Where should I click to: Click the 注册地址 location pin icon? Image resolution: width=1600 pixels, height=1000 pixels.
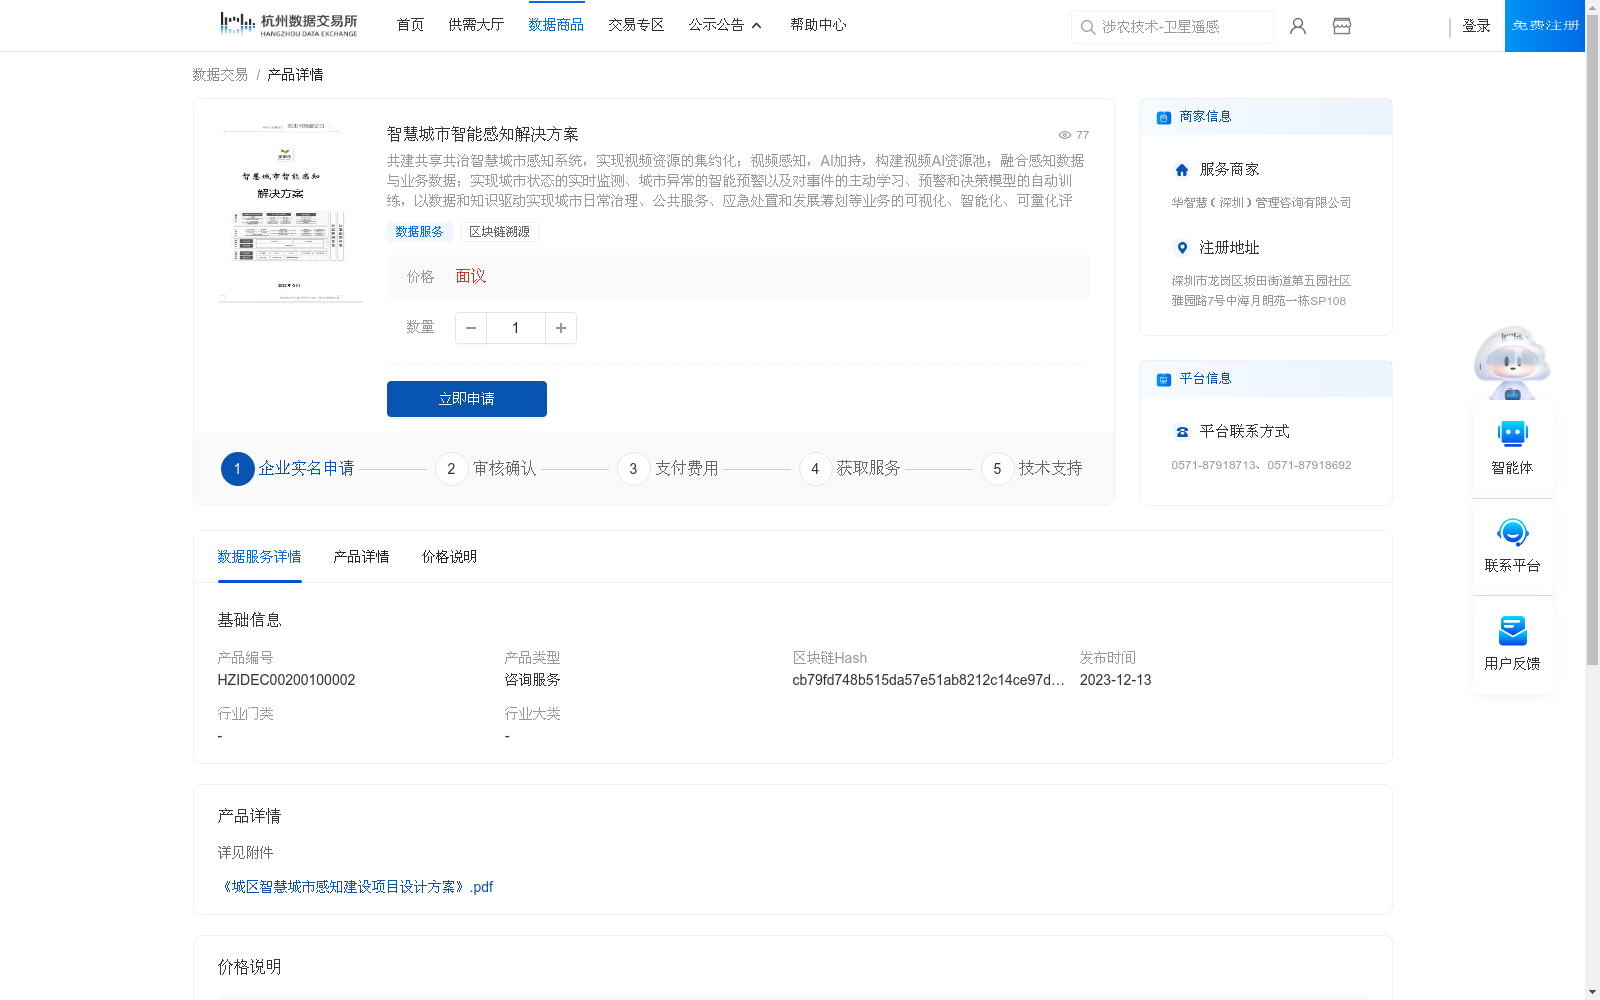[1182, 248]
